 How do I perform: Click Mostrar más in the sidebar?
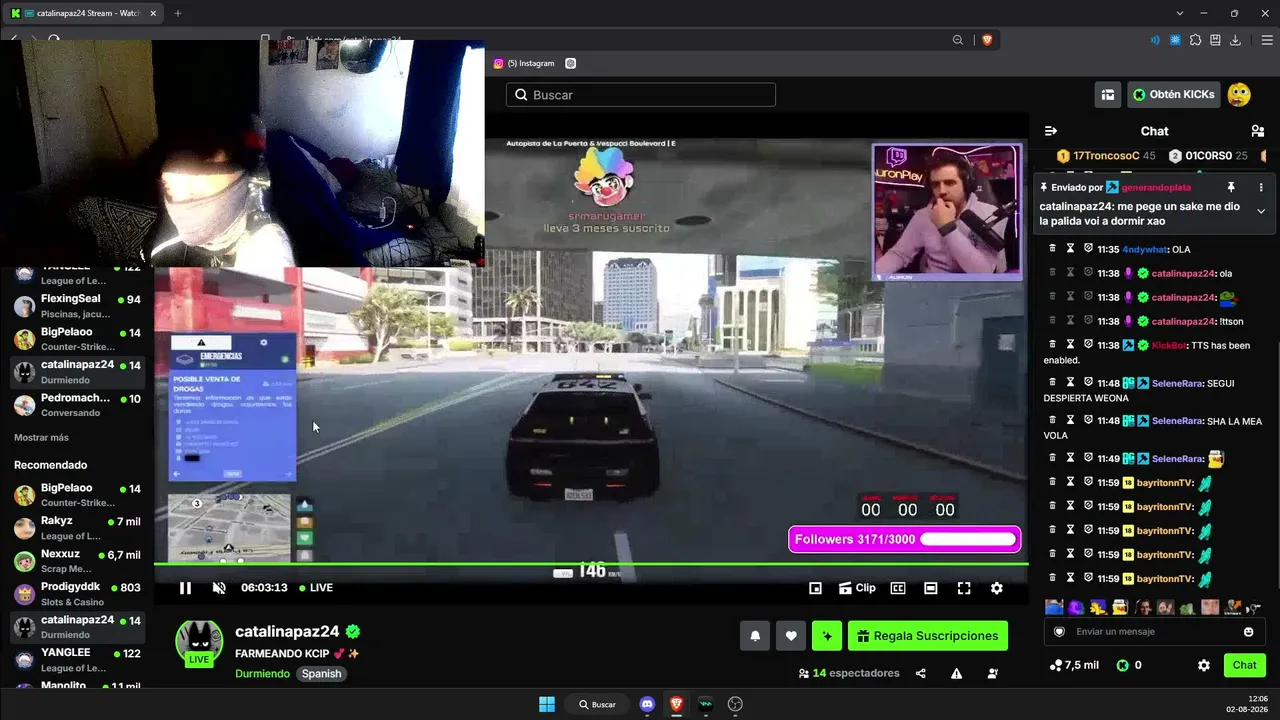tap(41, 438)
